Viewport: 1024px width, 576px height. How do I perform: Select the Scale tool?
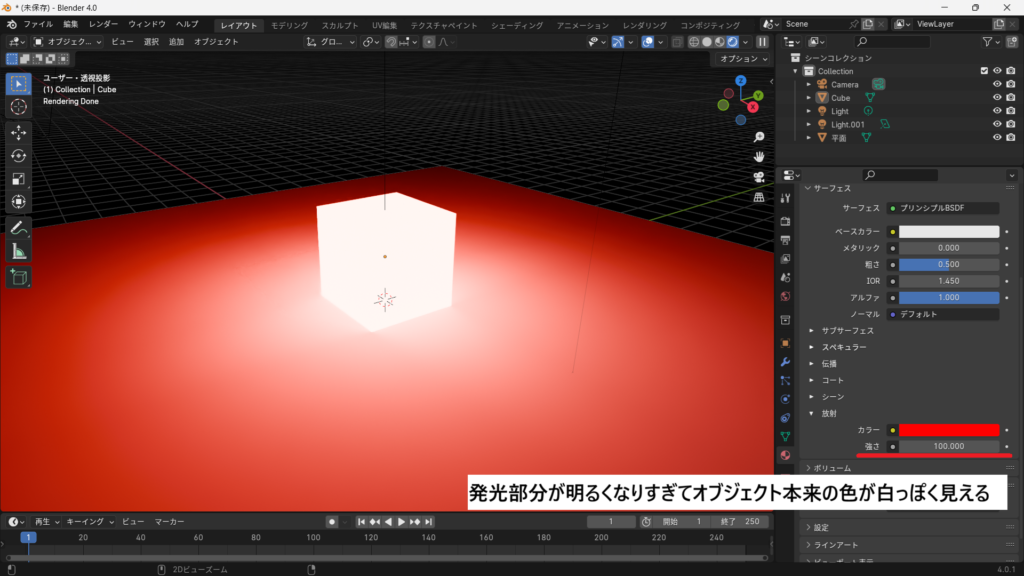pos(18,179)
